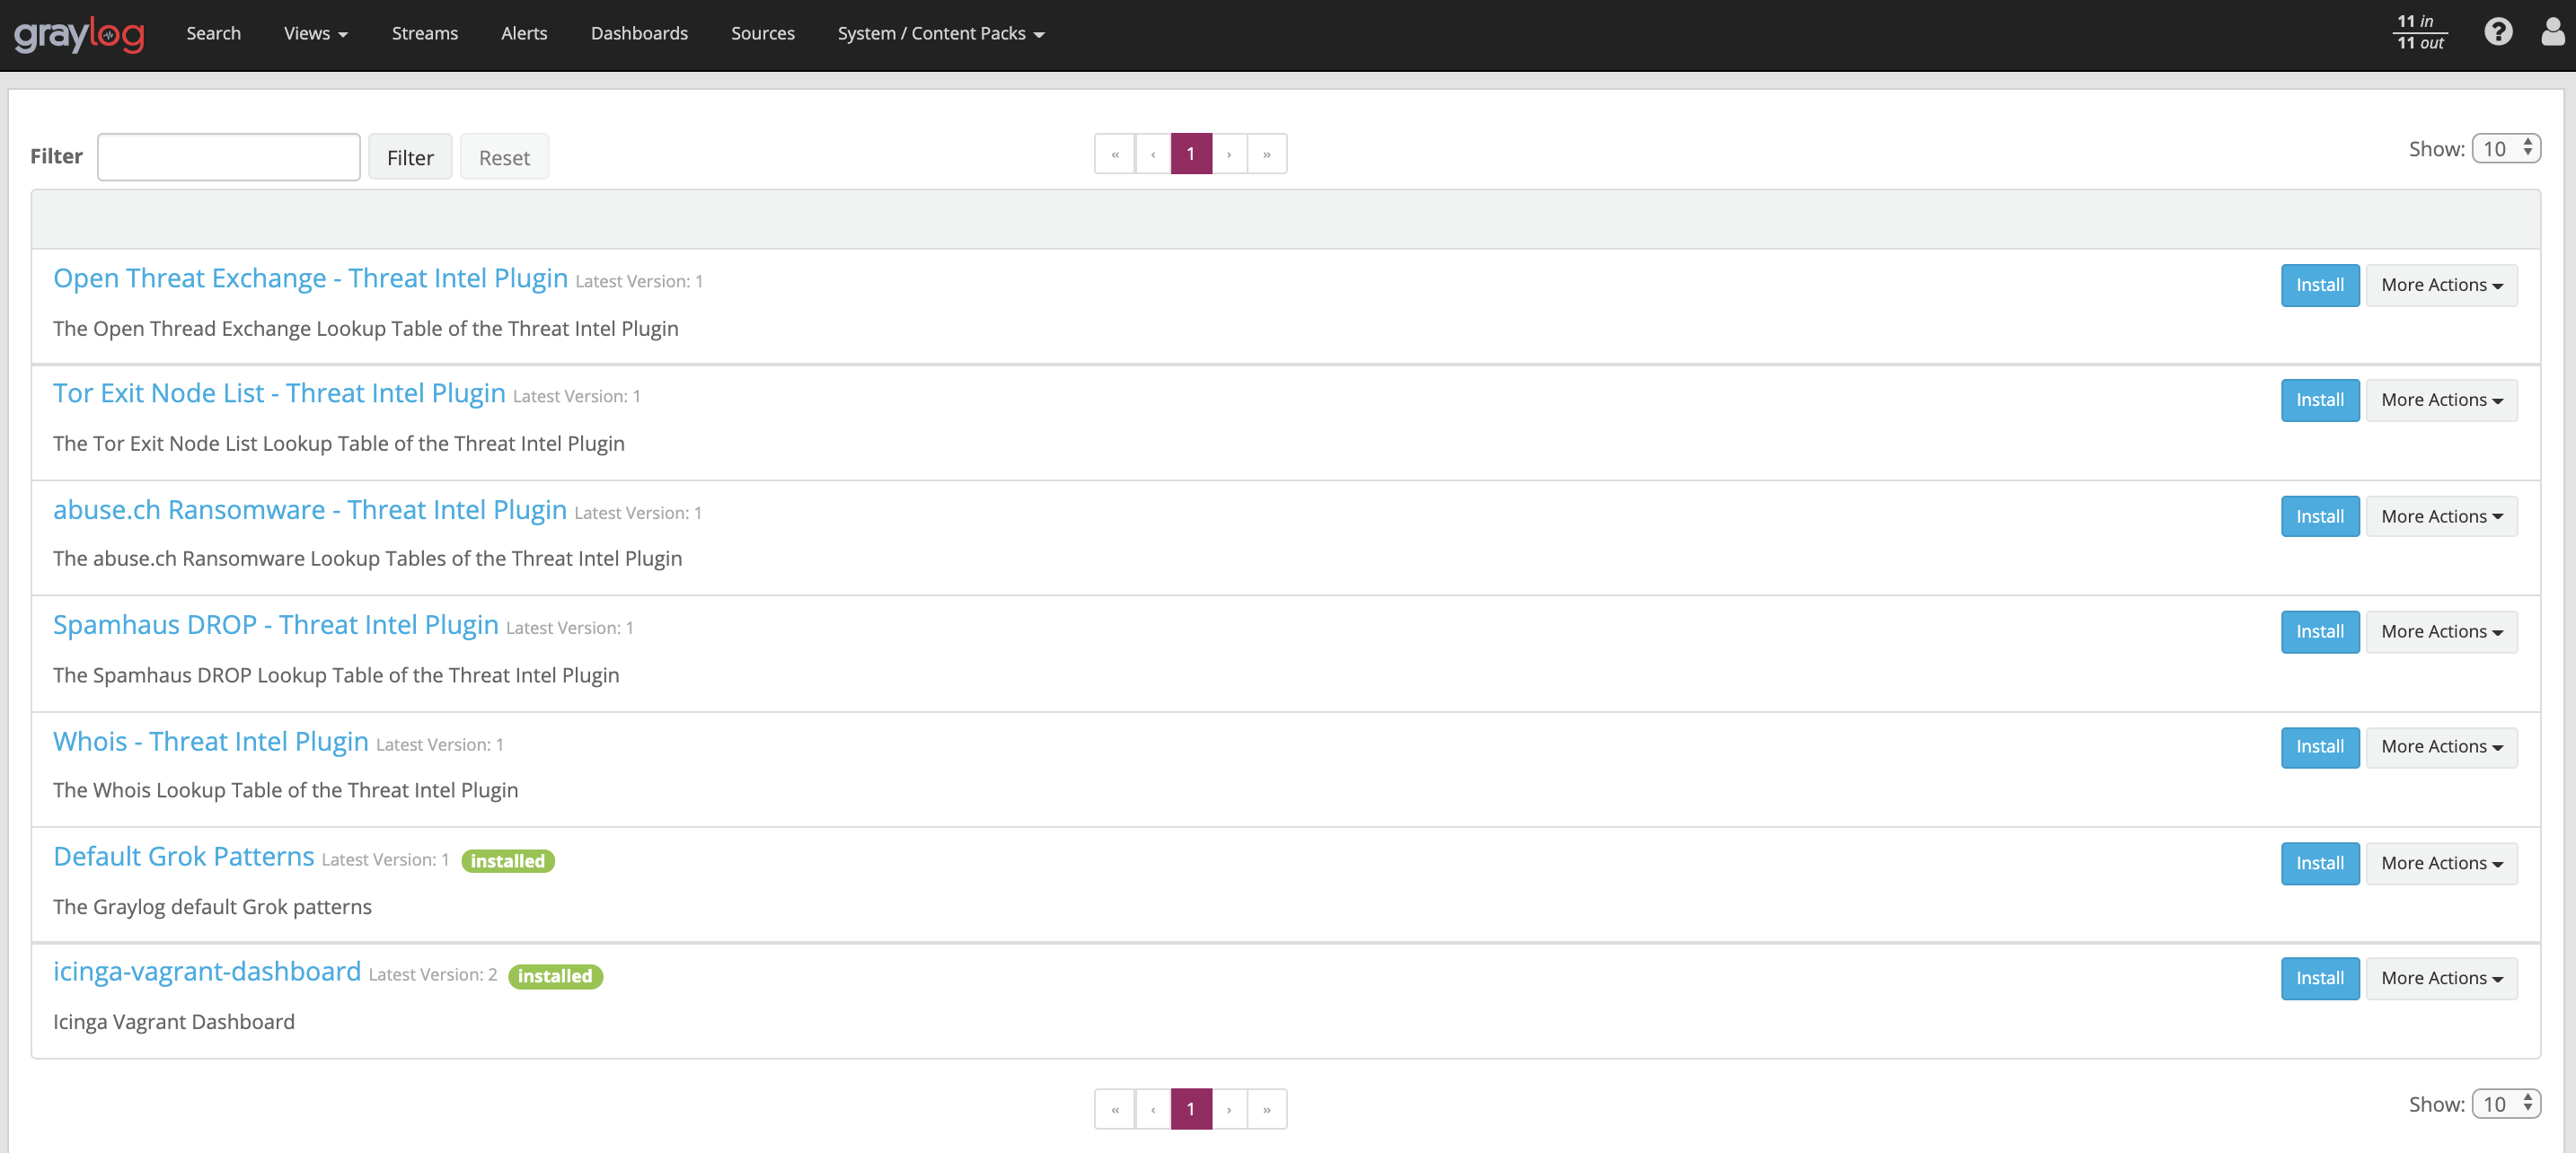Select the Open Thread Exchange Lookup Table description

(x=366, y=329)
